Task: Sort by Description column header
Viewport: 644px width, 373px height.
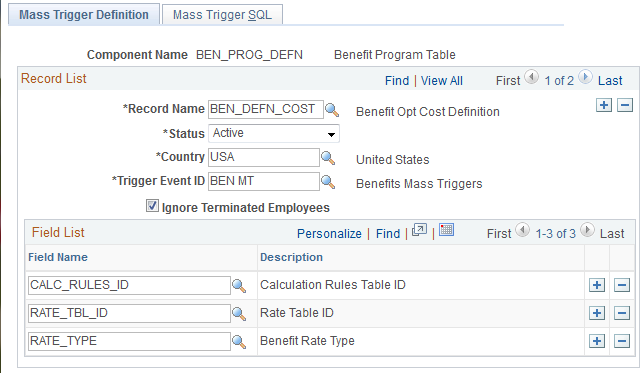Action: [291, 258]
